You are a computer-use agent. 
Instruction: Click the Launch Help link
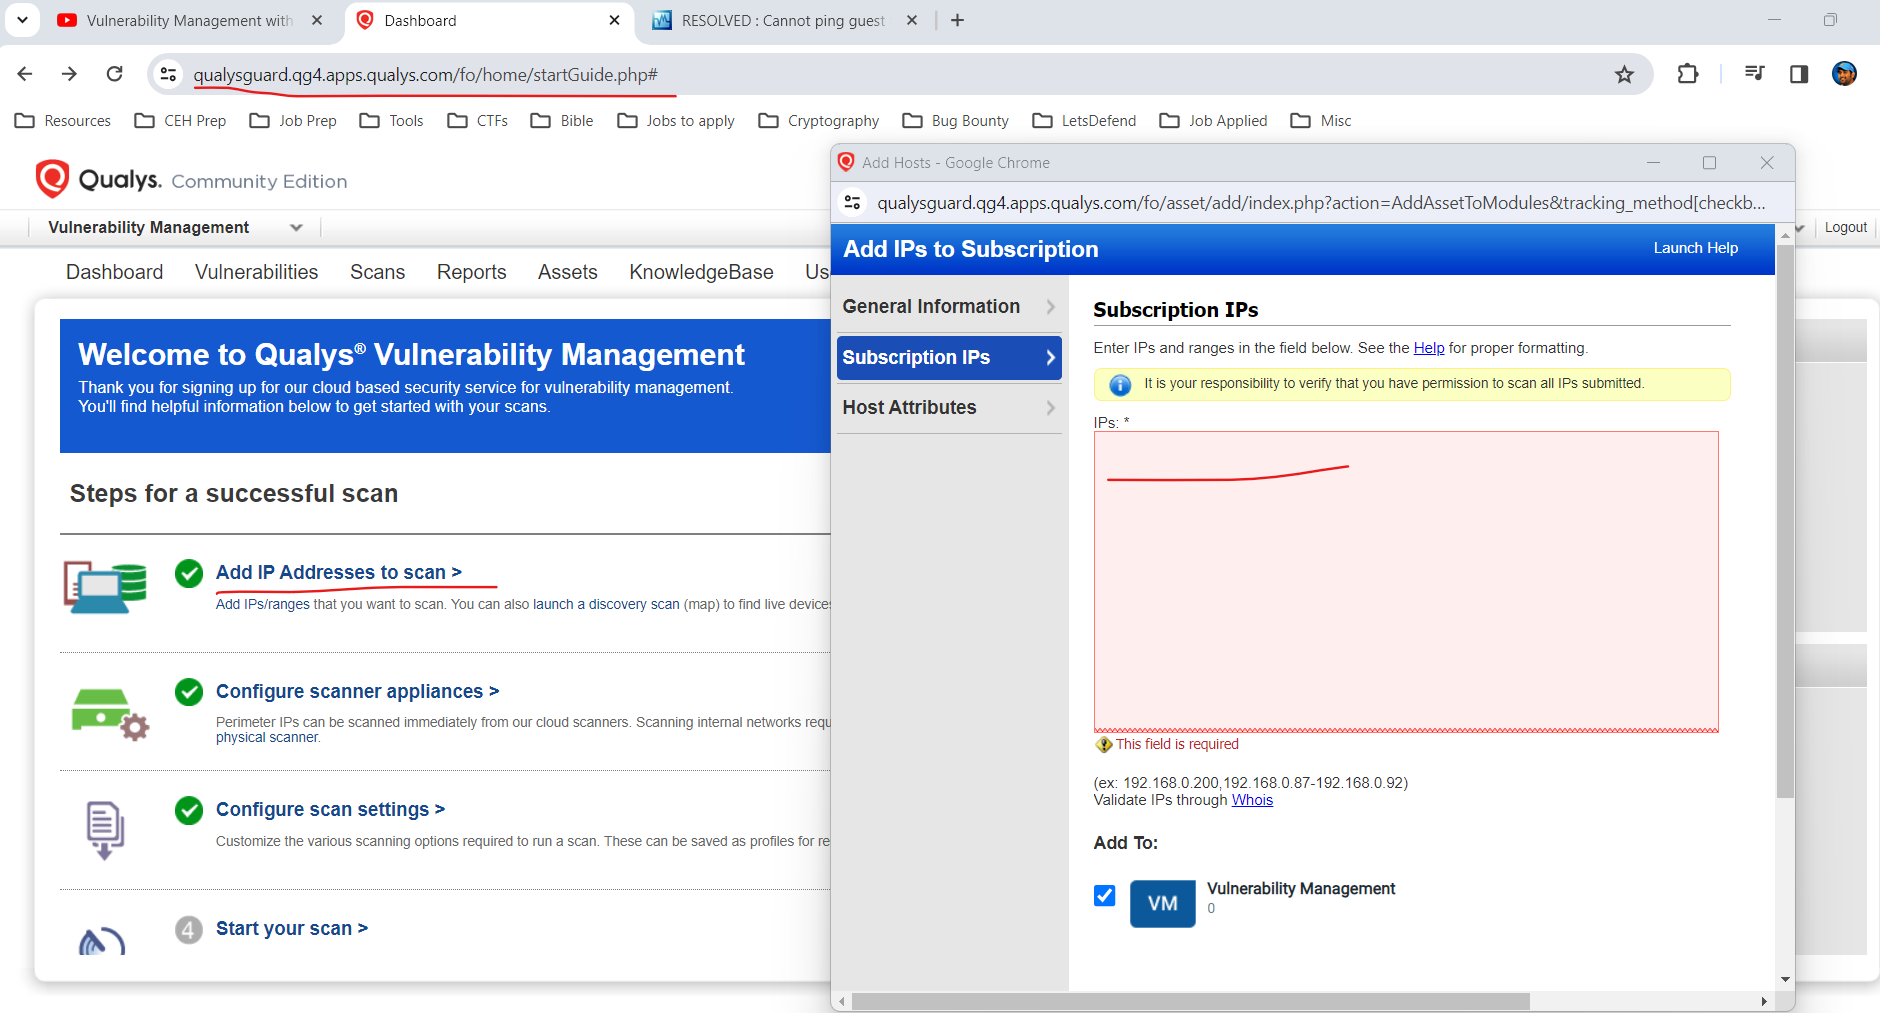tap(1695, 248)
